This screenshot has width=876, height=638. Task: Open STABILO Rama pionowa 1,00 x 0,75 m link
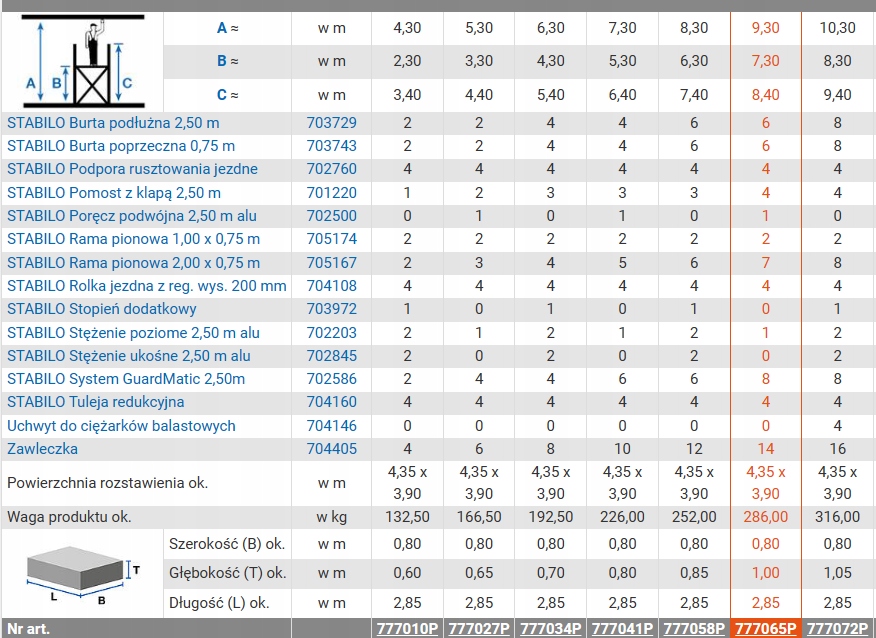[133, 239]
